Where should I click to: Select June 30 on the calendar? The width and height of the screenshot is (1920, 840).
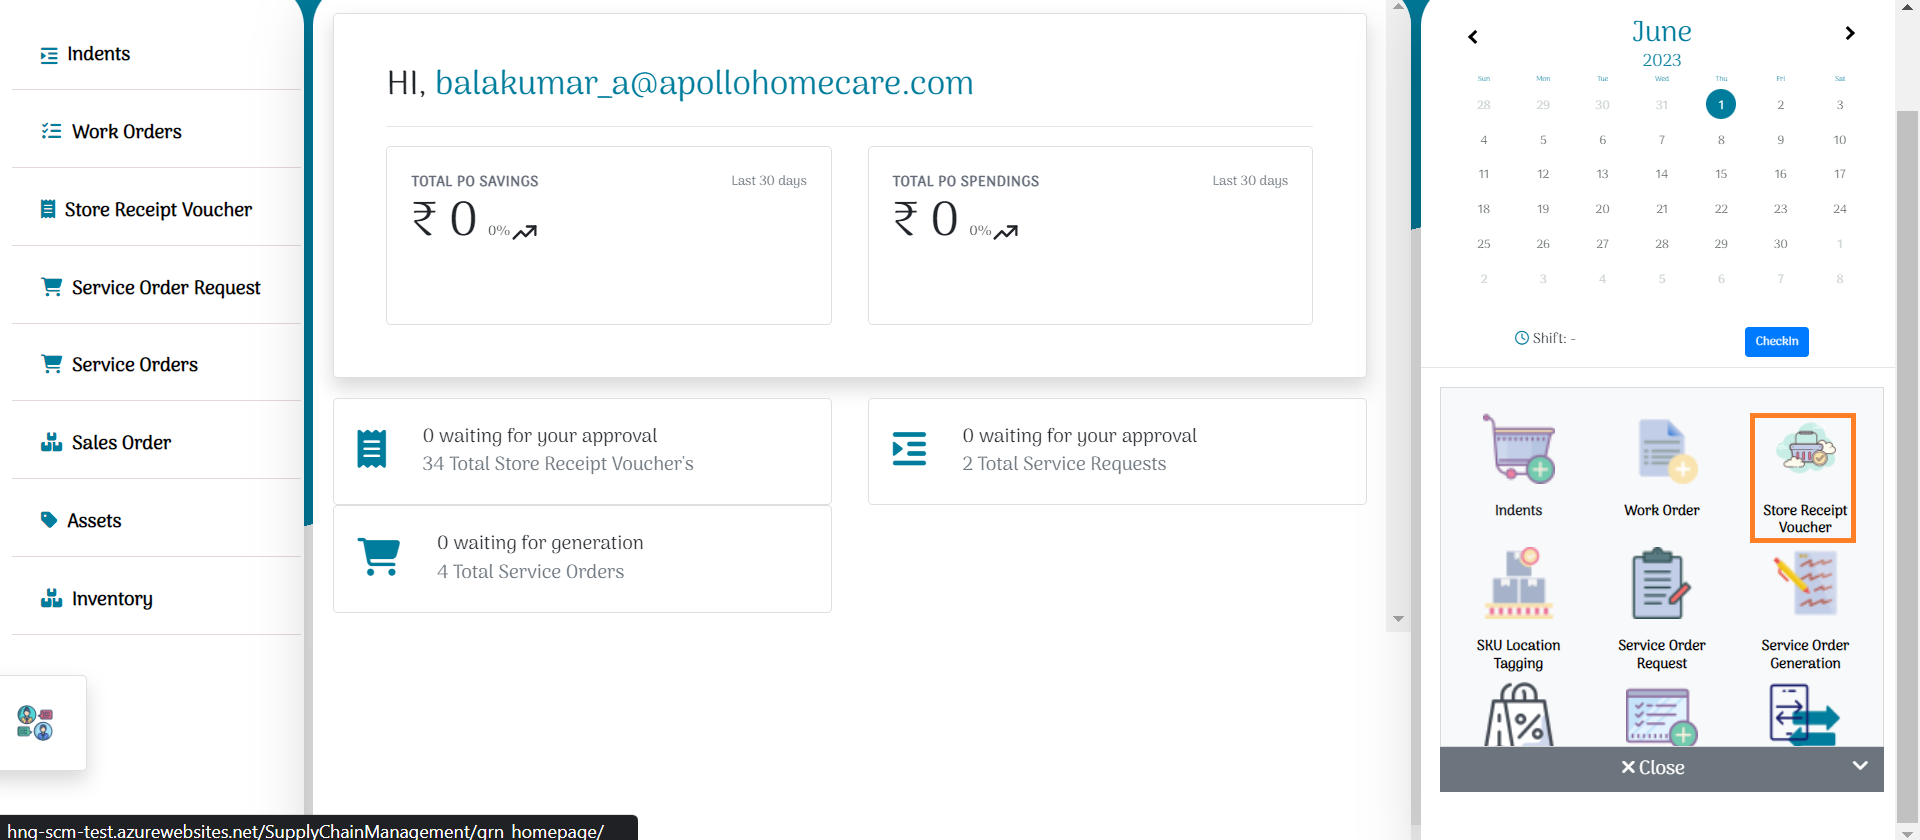coord(1780,244)
